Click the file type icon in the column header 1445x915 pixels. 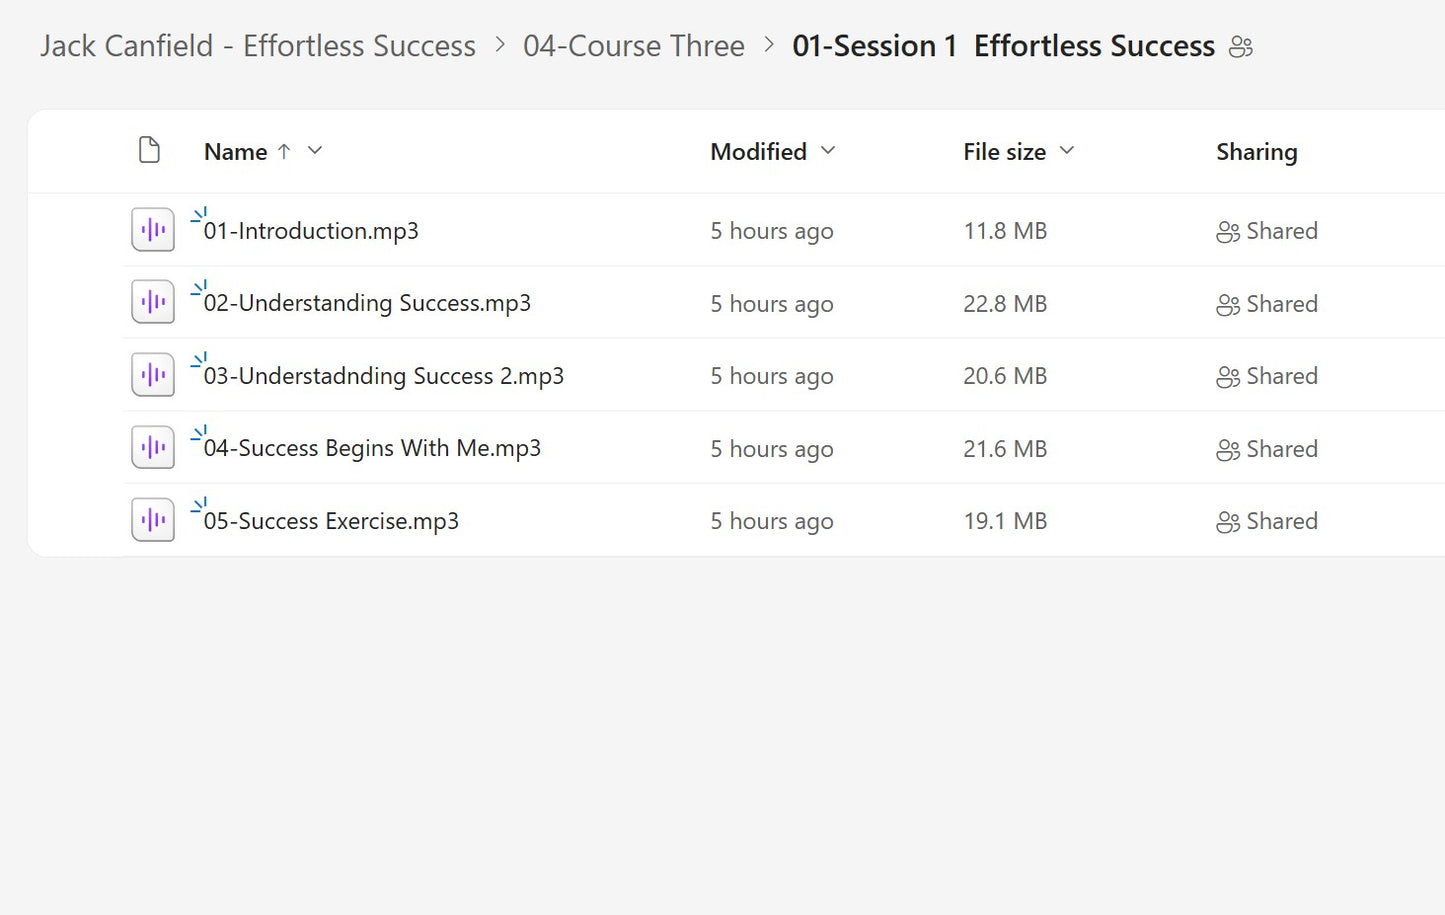click(x=150, y=150)
